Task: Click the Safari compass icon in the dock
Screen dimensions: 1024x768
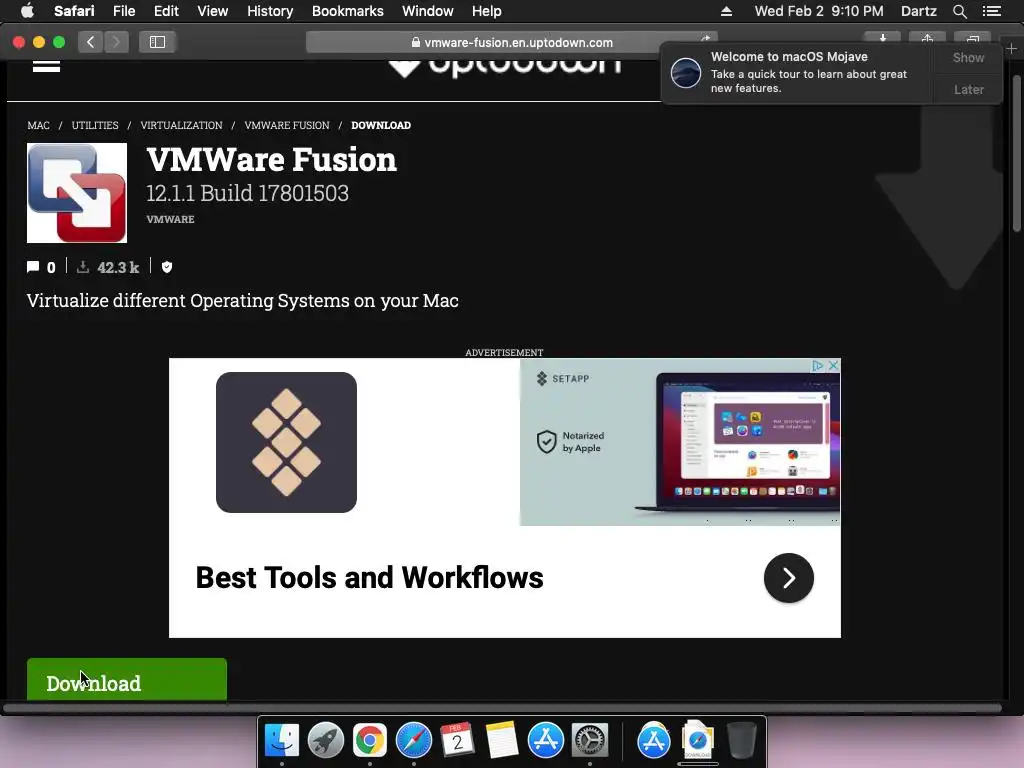Action: point(414,740)
